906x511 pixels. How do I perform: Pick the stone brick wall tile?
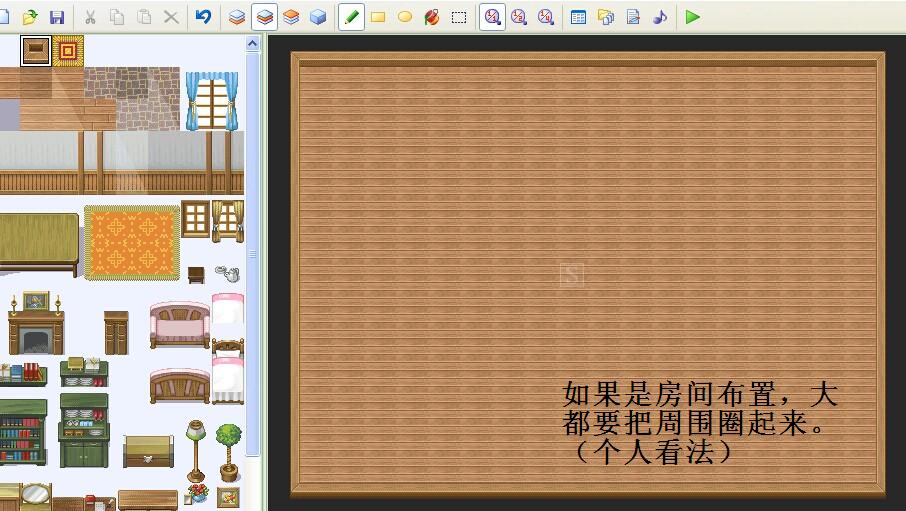click(x=132, y=99)
